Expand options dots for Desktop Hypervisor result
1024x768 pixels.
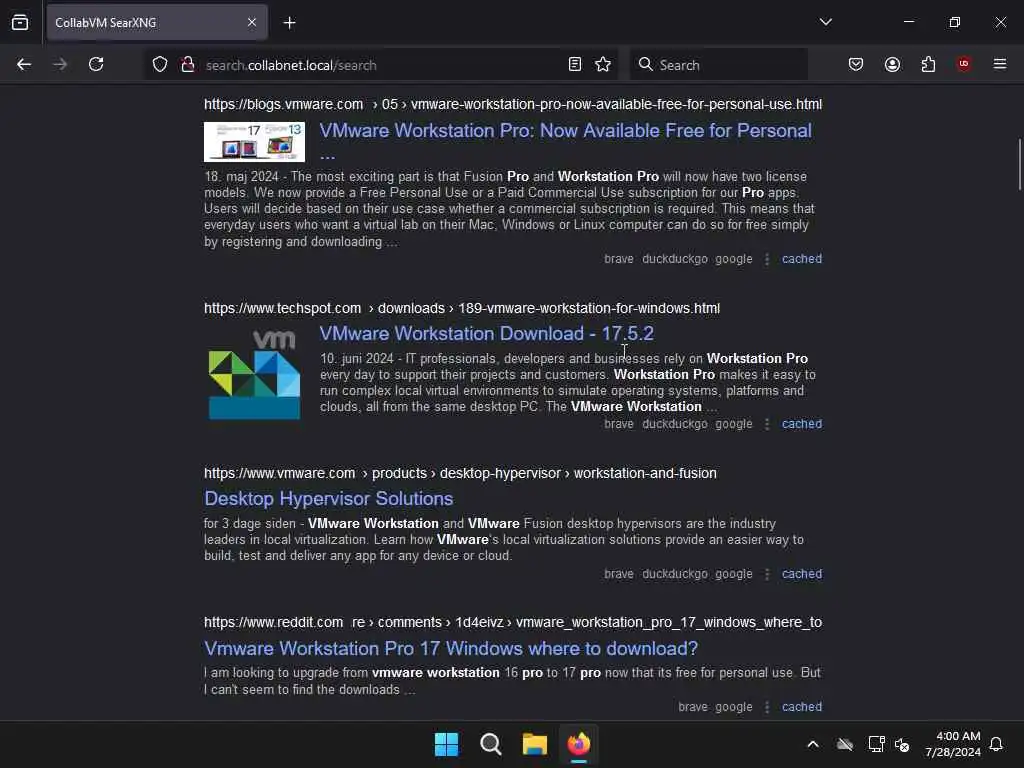[x=767, y=575]
